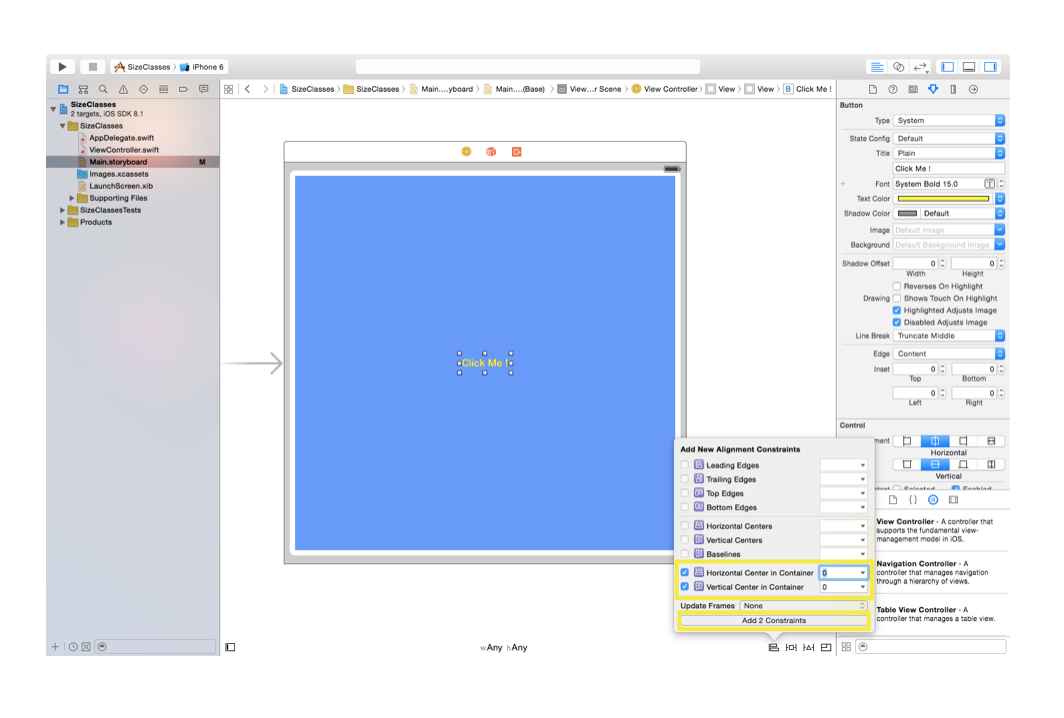This screenshot has width=1064, height=718.
Task: Check Shows Touch On Highlight
Action: coord(896,299)
